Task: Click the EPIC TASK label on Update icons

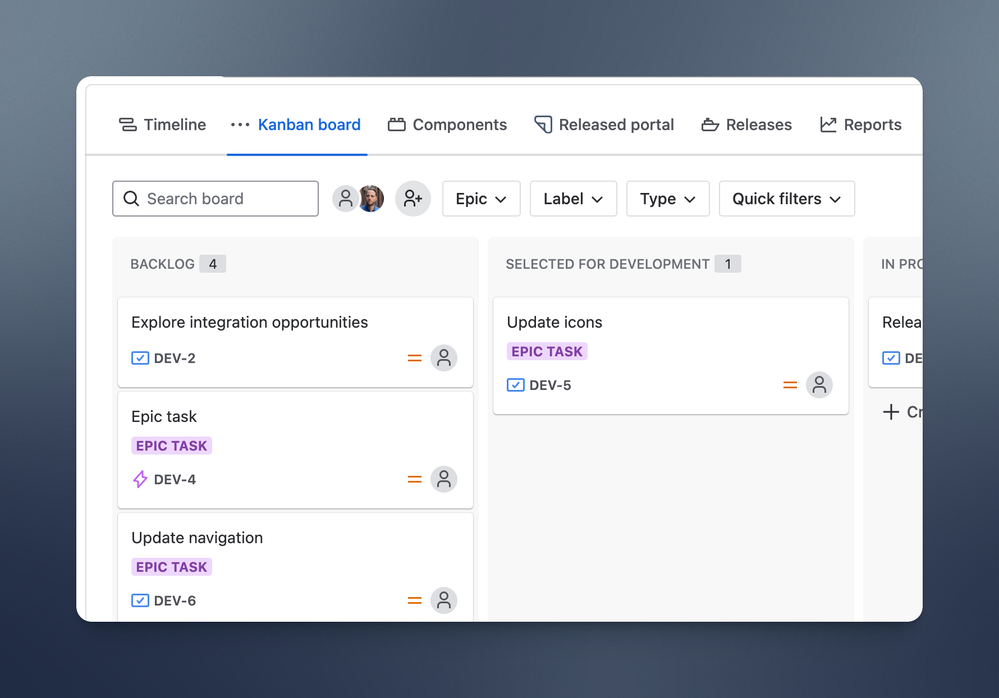Action: 547,352
